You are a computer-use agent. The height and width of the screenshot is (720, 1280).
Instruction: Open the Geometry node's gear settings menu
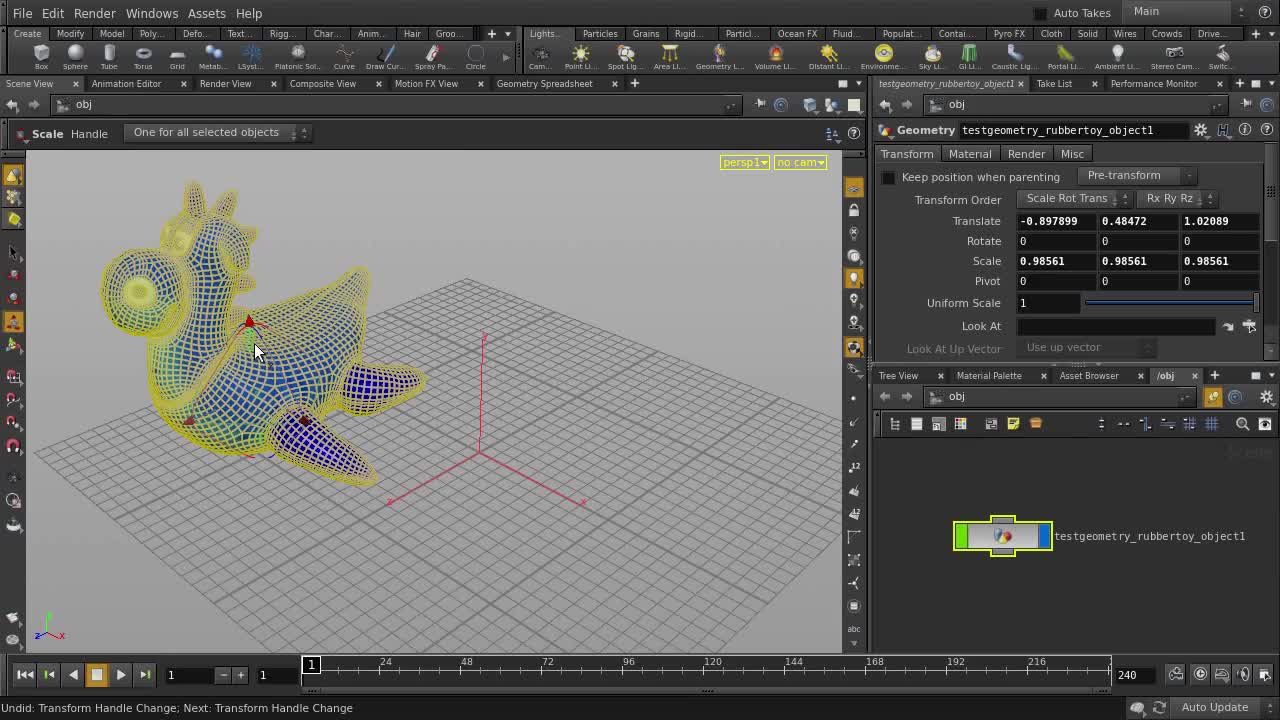click(1199, 130)
